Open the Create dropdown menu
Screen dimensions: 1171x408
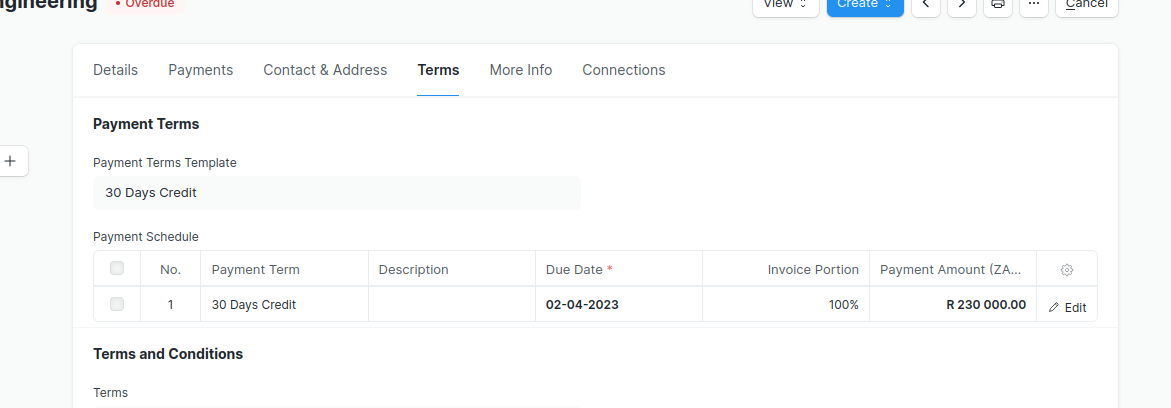pos(865,5)
